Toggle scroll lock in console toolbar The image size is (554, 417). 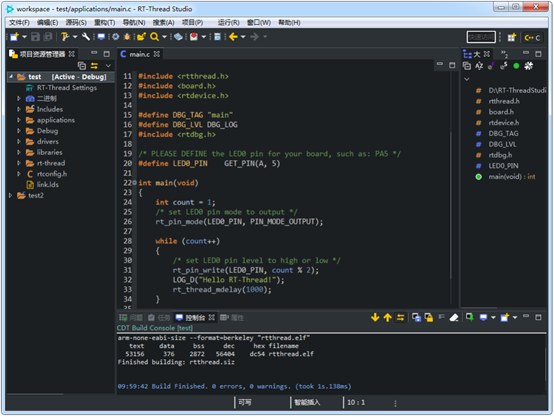pyautogui.click(x=429, y=317)
